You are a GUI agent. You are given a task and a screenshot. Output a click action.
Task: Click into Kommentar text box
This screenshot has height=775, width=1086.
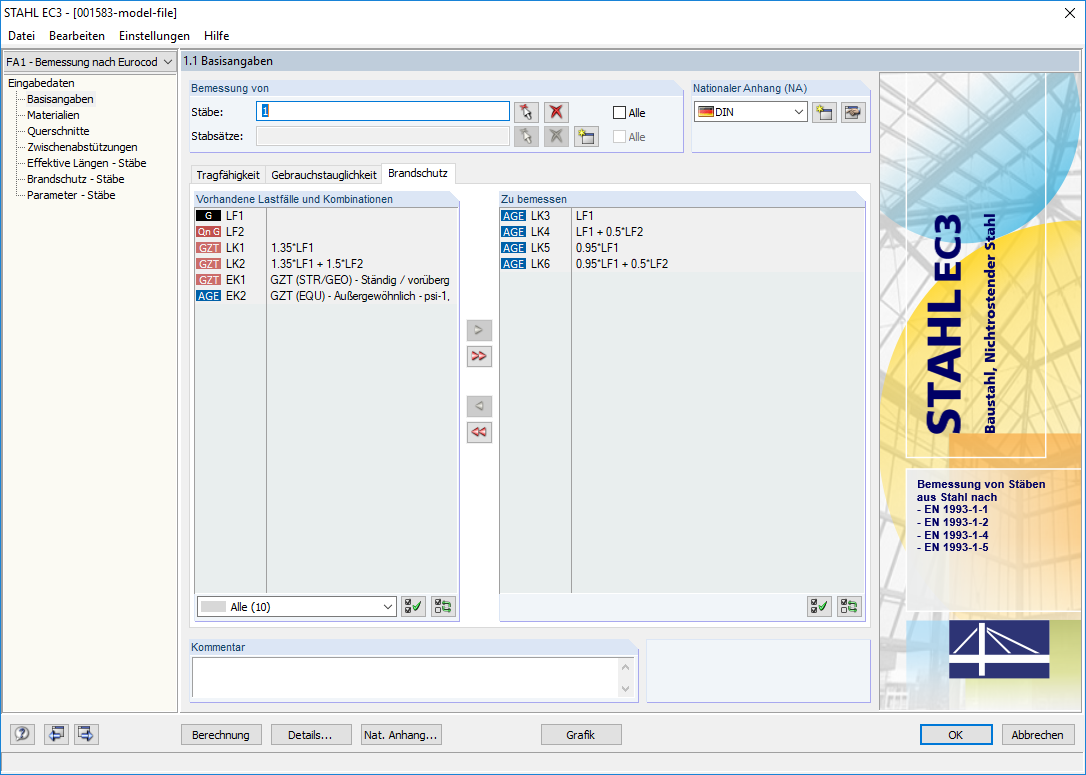405,677
